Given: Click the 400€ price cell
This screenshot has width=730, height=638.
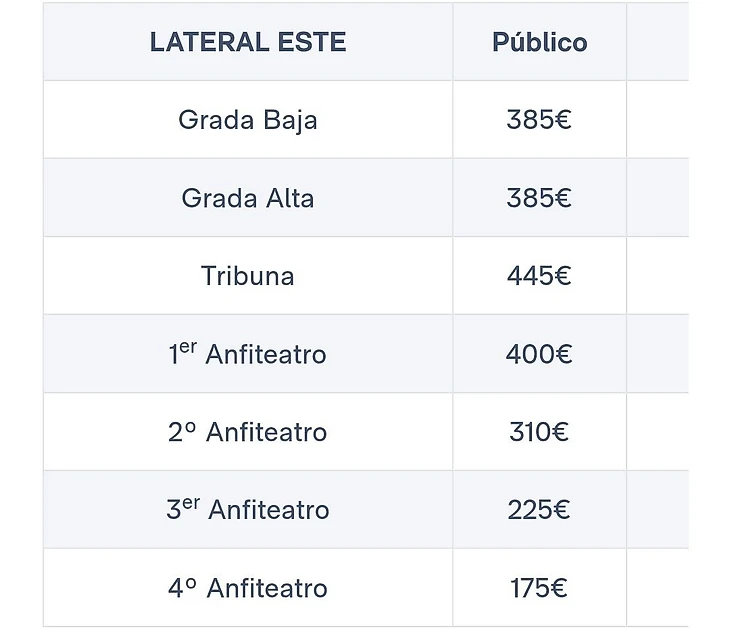Looking at the screenshot, I should click(539, 354).
